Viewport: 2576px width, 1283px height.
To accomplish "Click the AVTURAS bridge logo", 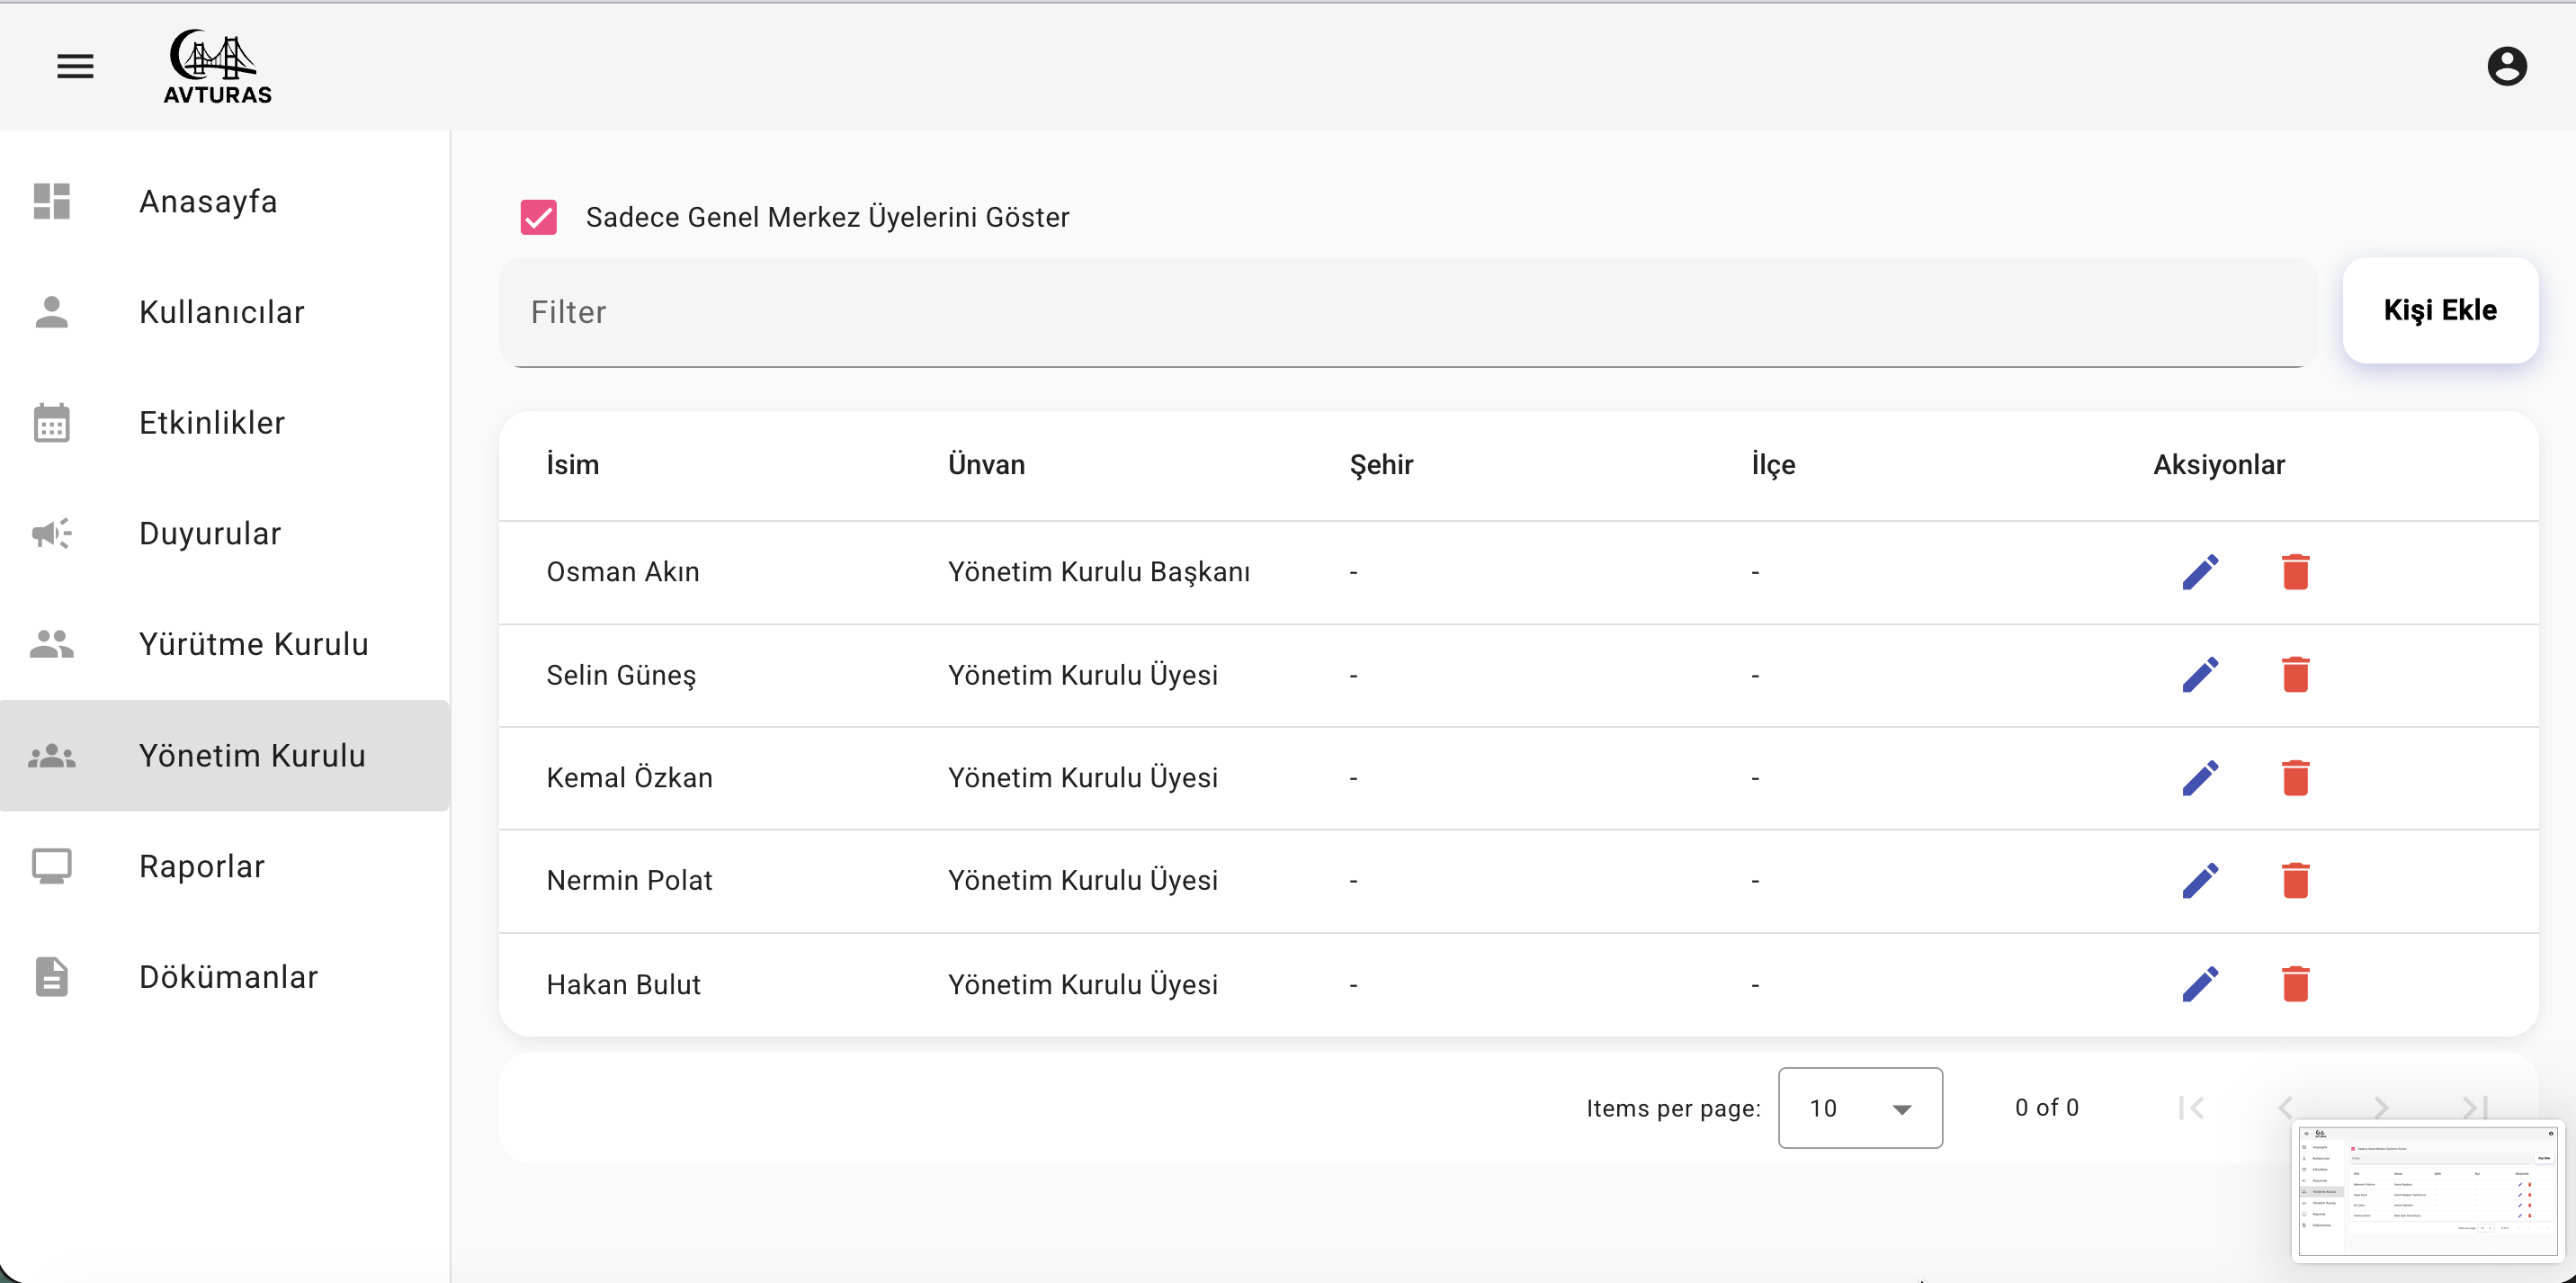I will tap(217, 66).
